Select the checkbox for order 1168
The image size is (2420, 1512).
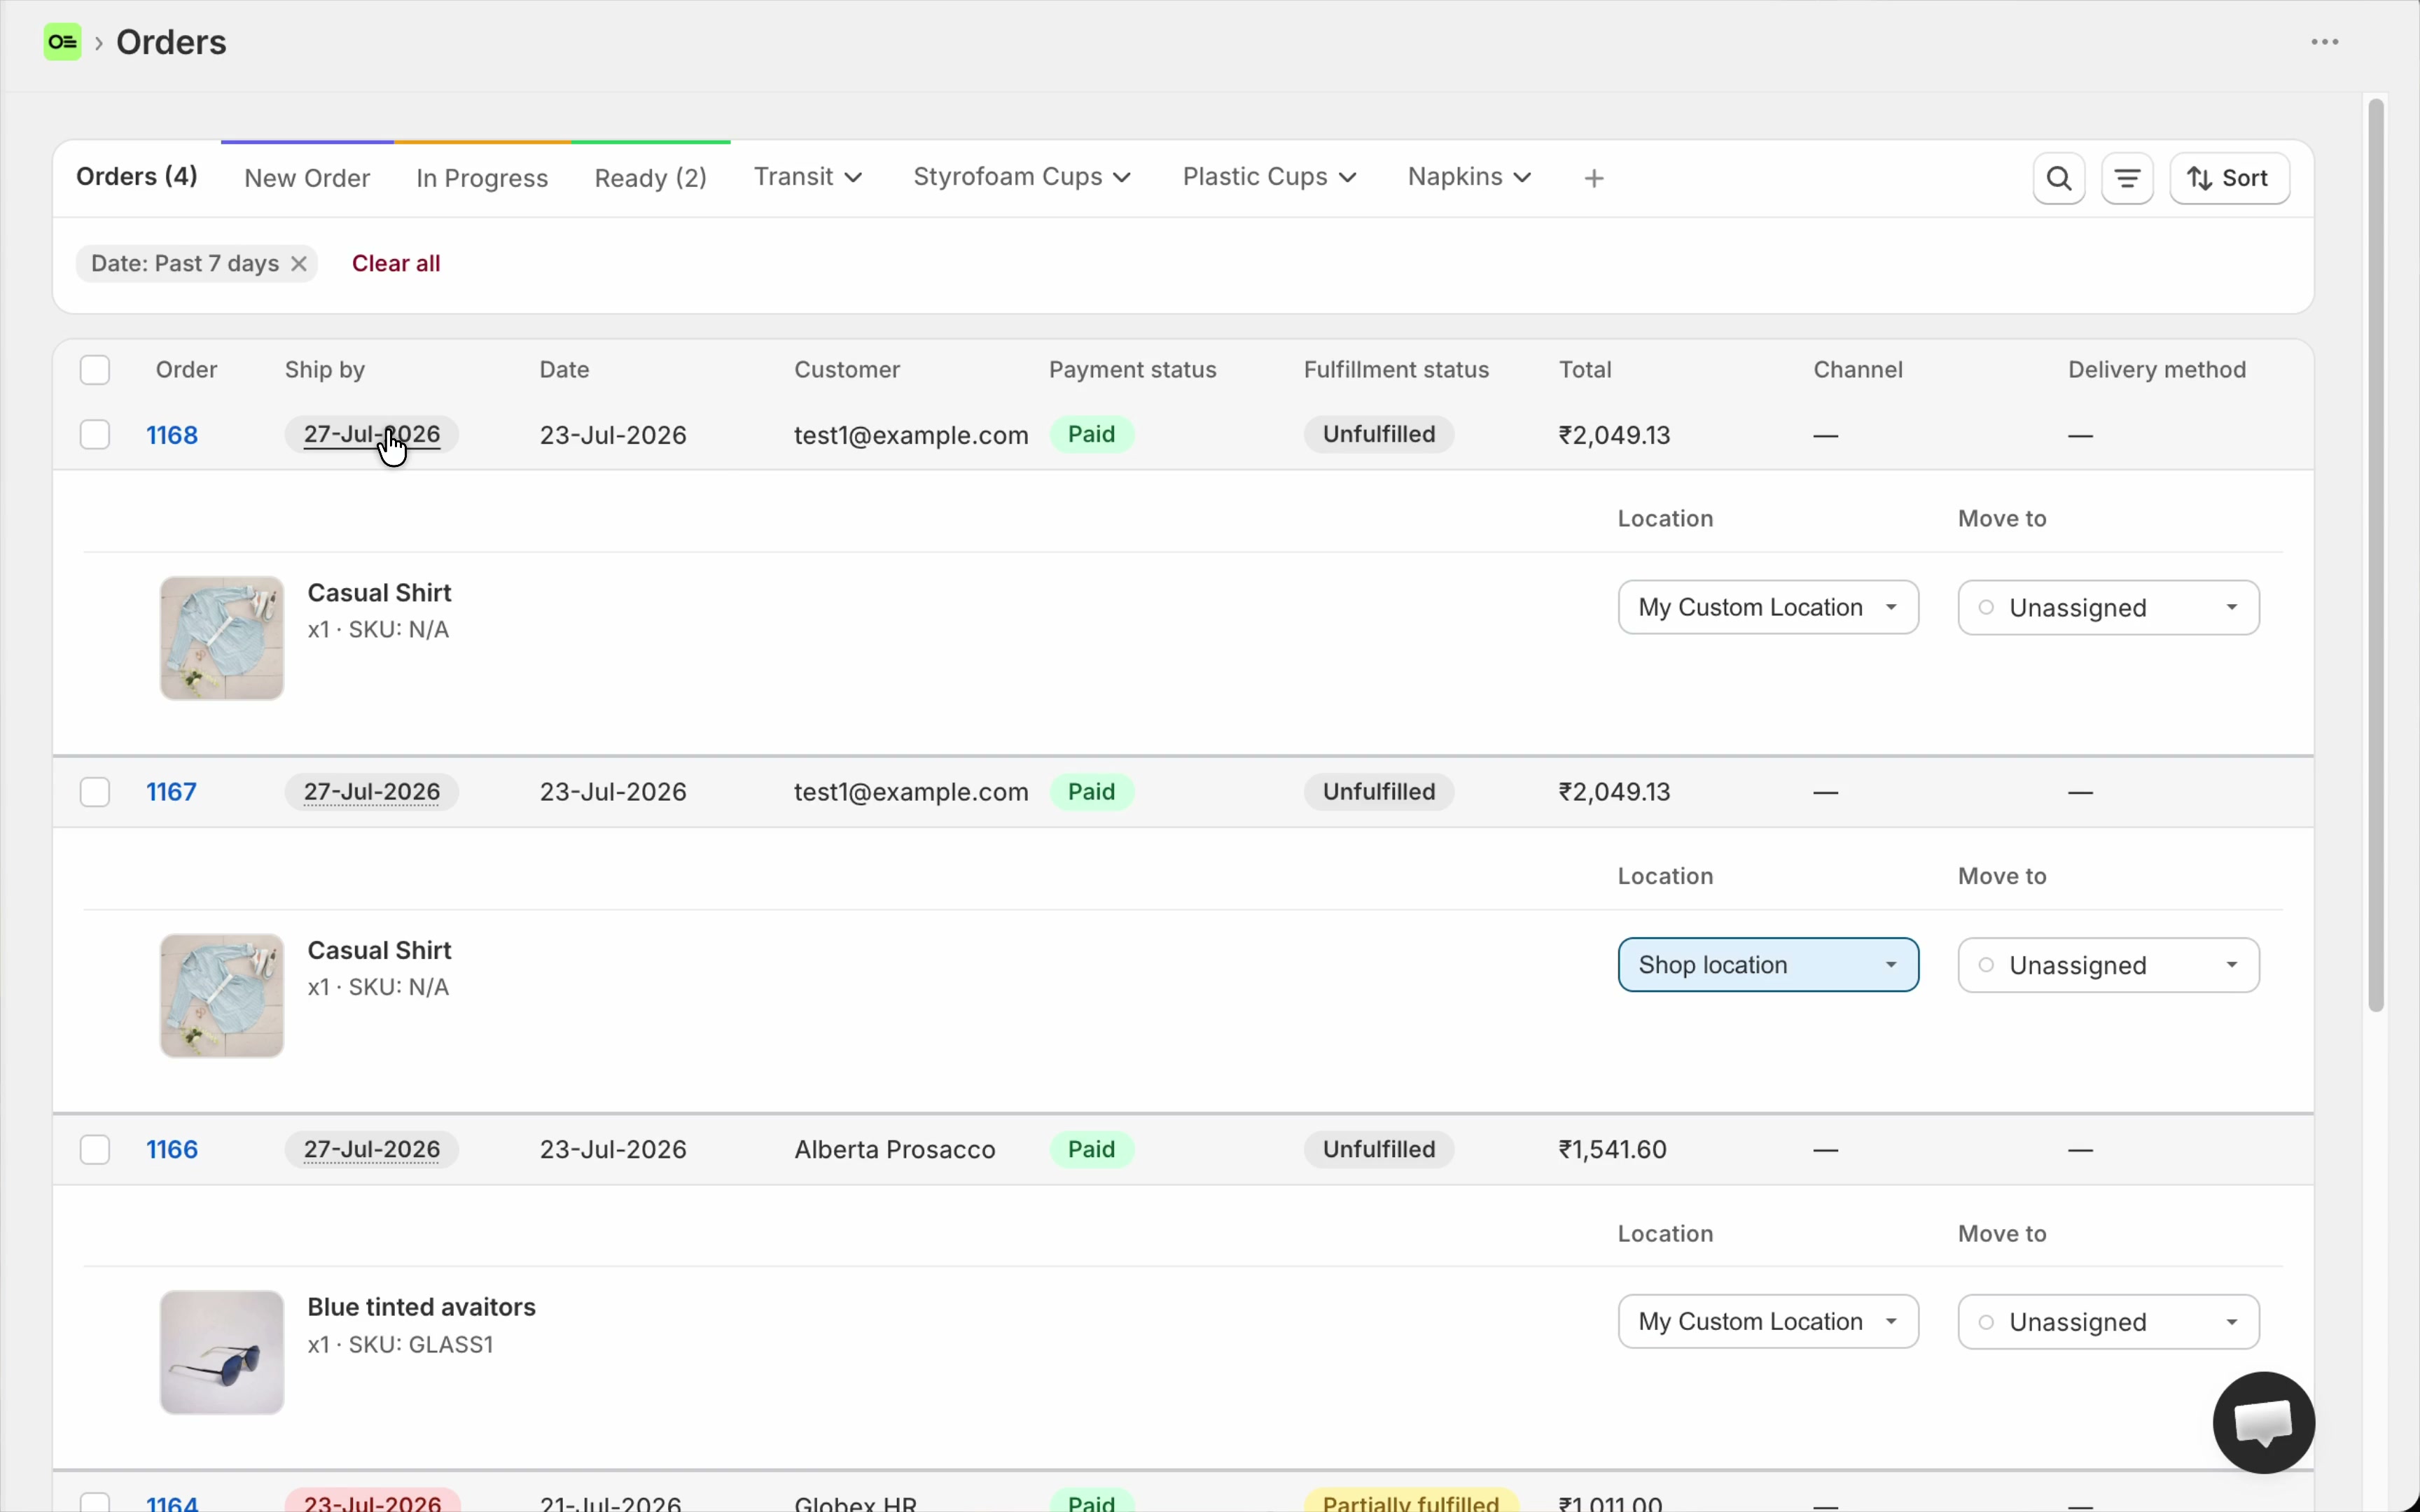pos(95,435)
